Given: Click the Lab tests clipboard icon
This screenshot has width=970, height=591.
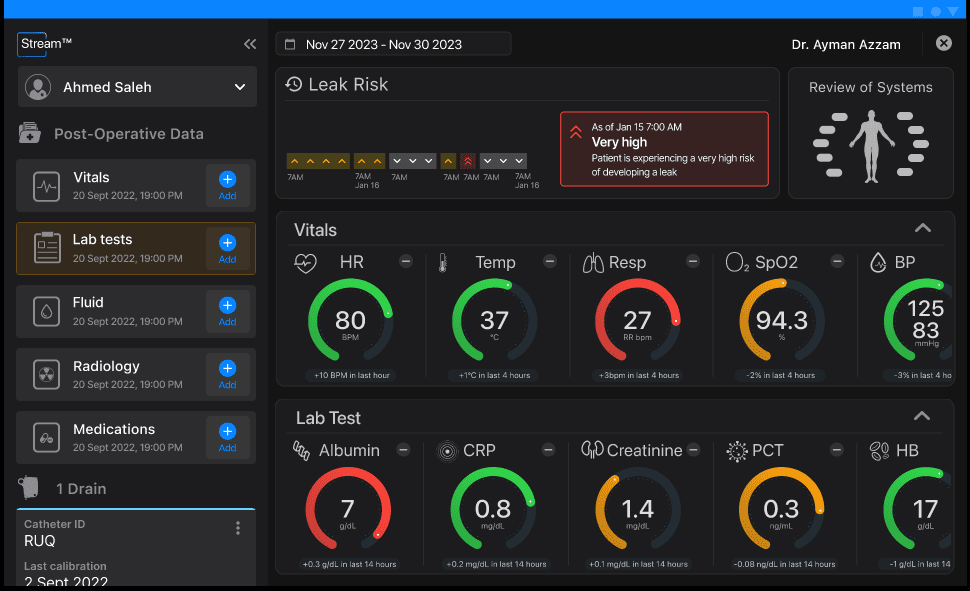Looking at the screenshot, I should (x=47, y=248).
